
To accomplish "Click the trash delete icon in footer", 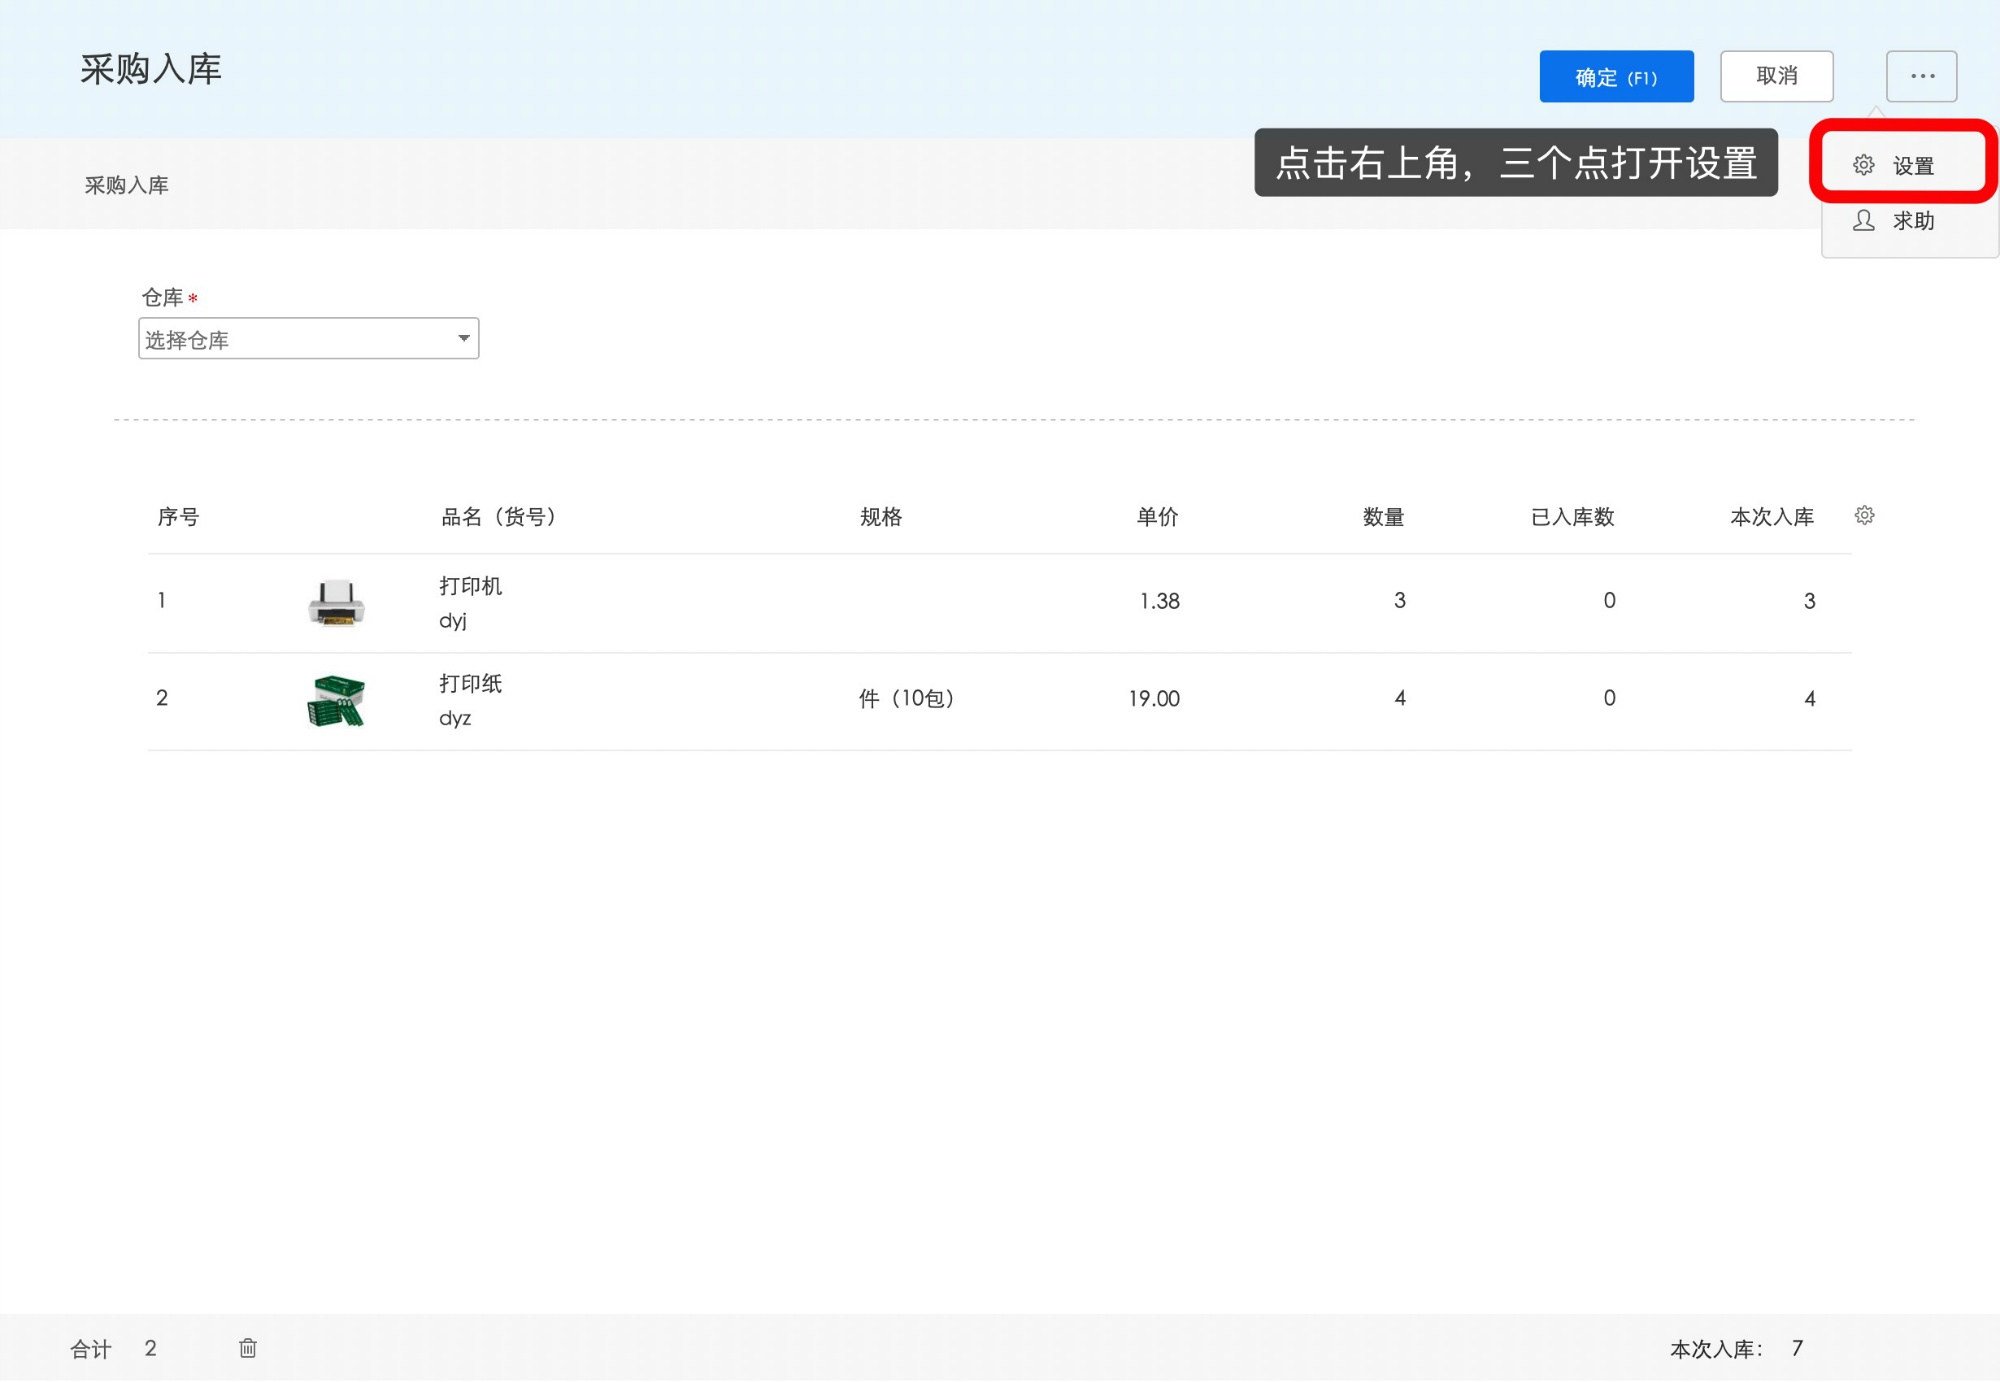I will (x=248, y=1348).
